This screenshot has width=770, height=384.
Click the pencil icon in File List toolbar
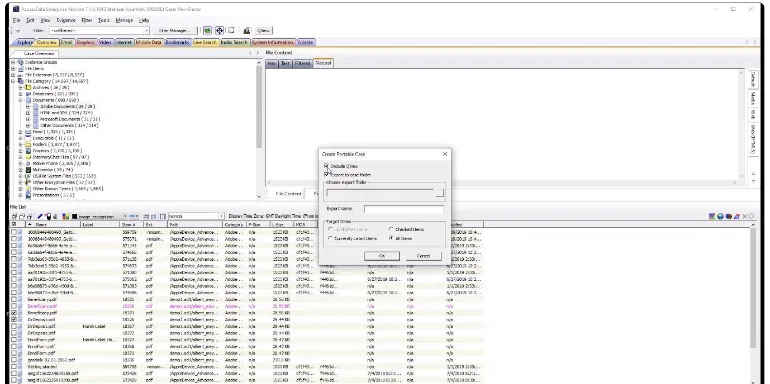[40, 216]
